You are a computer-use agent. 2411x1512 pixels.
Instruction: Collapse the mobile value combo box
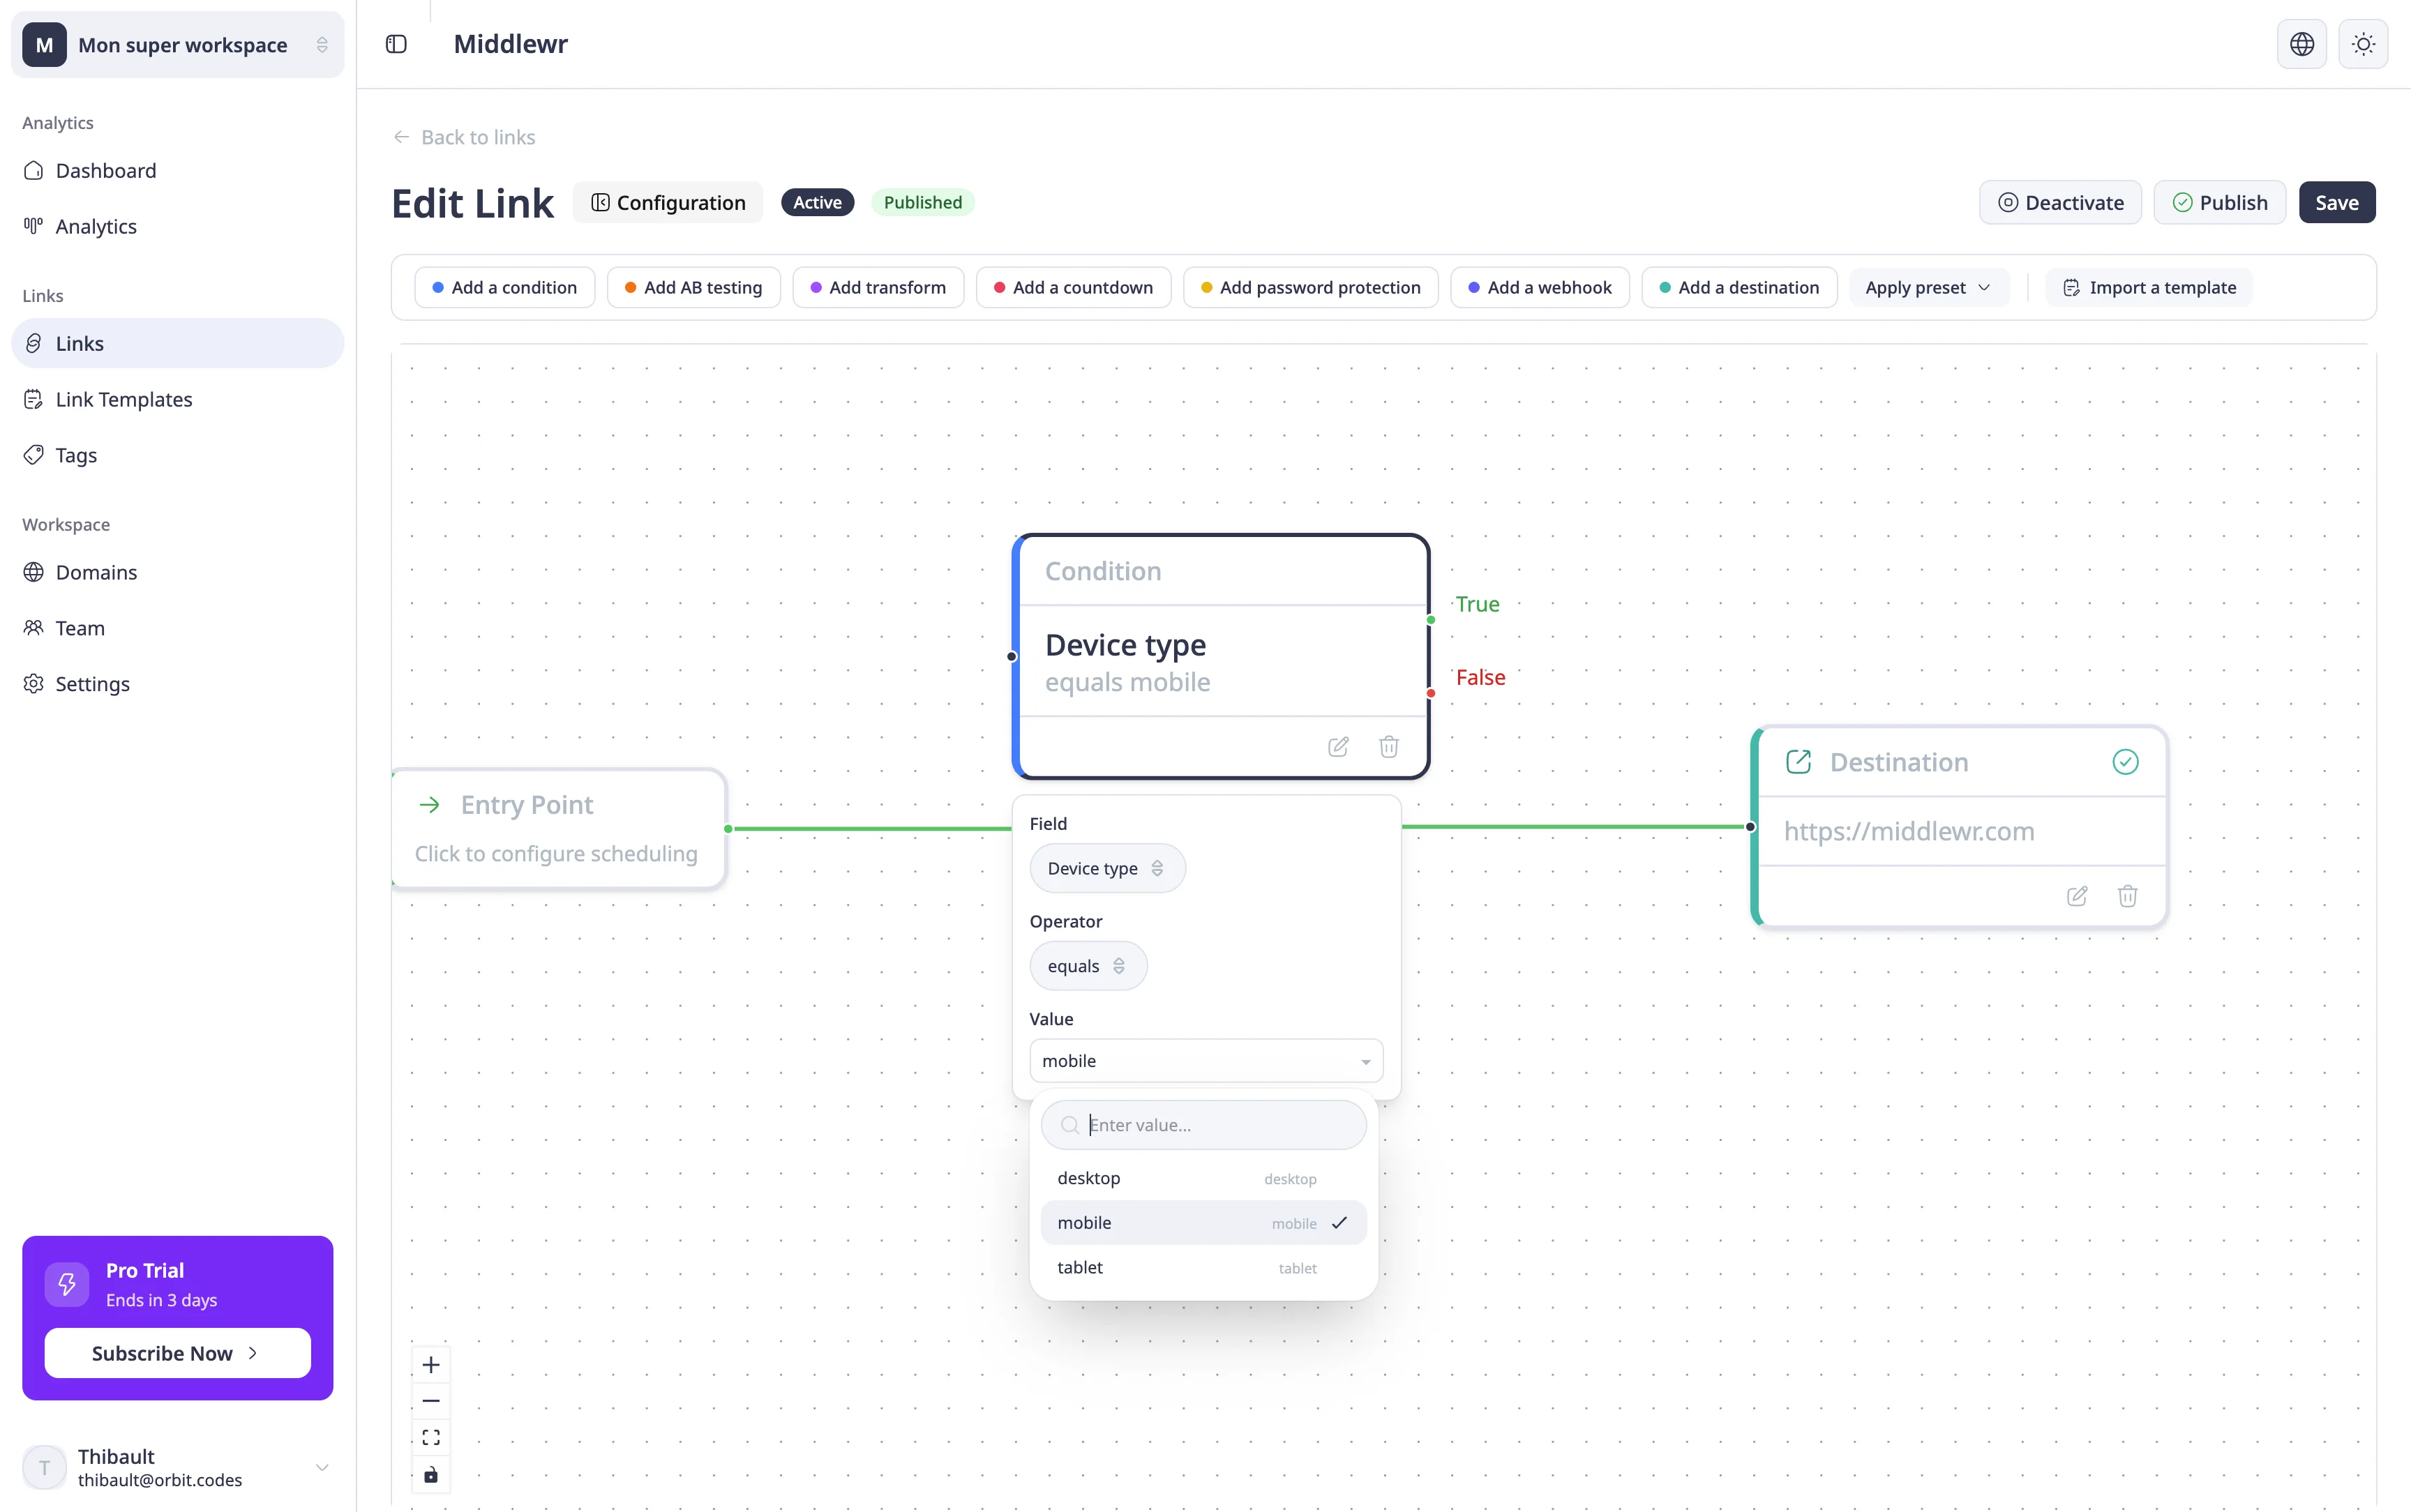(x=1206, y=1061)
